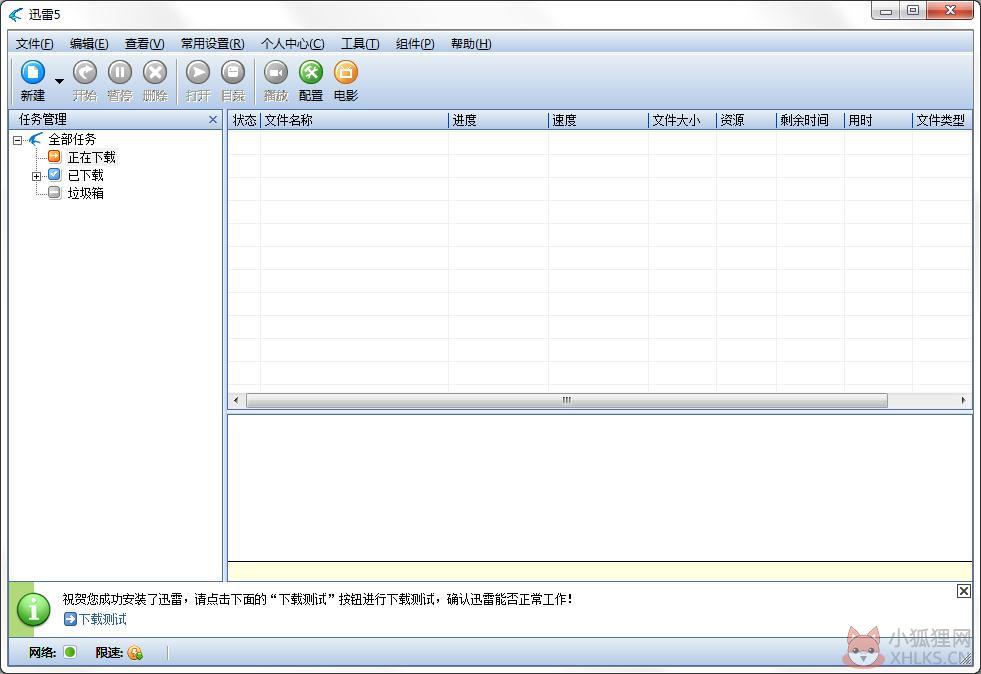
Task: Click the 删除 (Delete) toolbar icon
Action: 155,73
